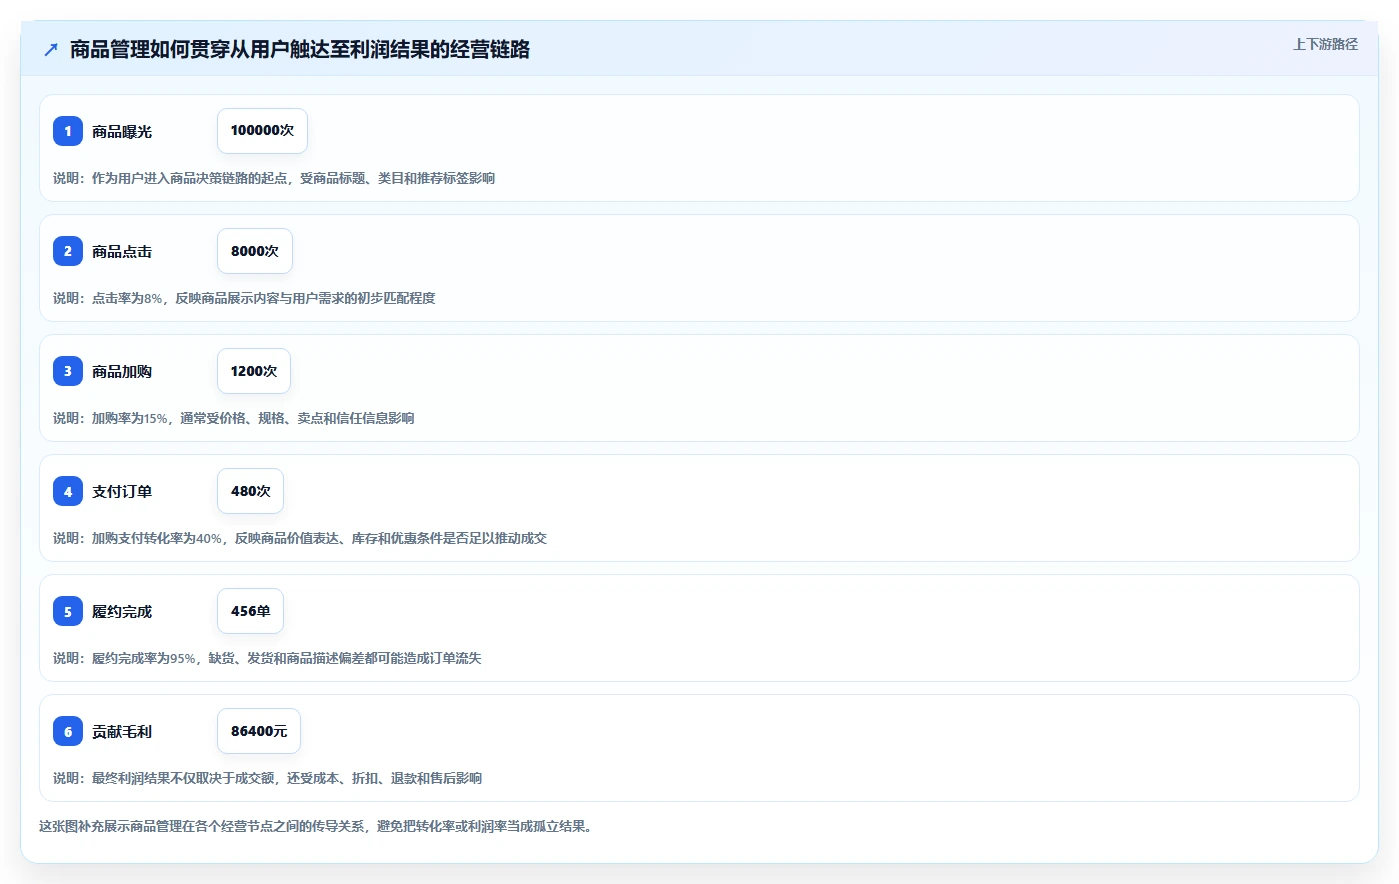Click the description mentioning 点击率为8%
Screen dimensions: 1399x884
[244, 298]
